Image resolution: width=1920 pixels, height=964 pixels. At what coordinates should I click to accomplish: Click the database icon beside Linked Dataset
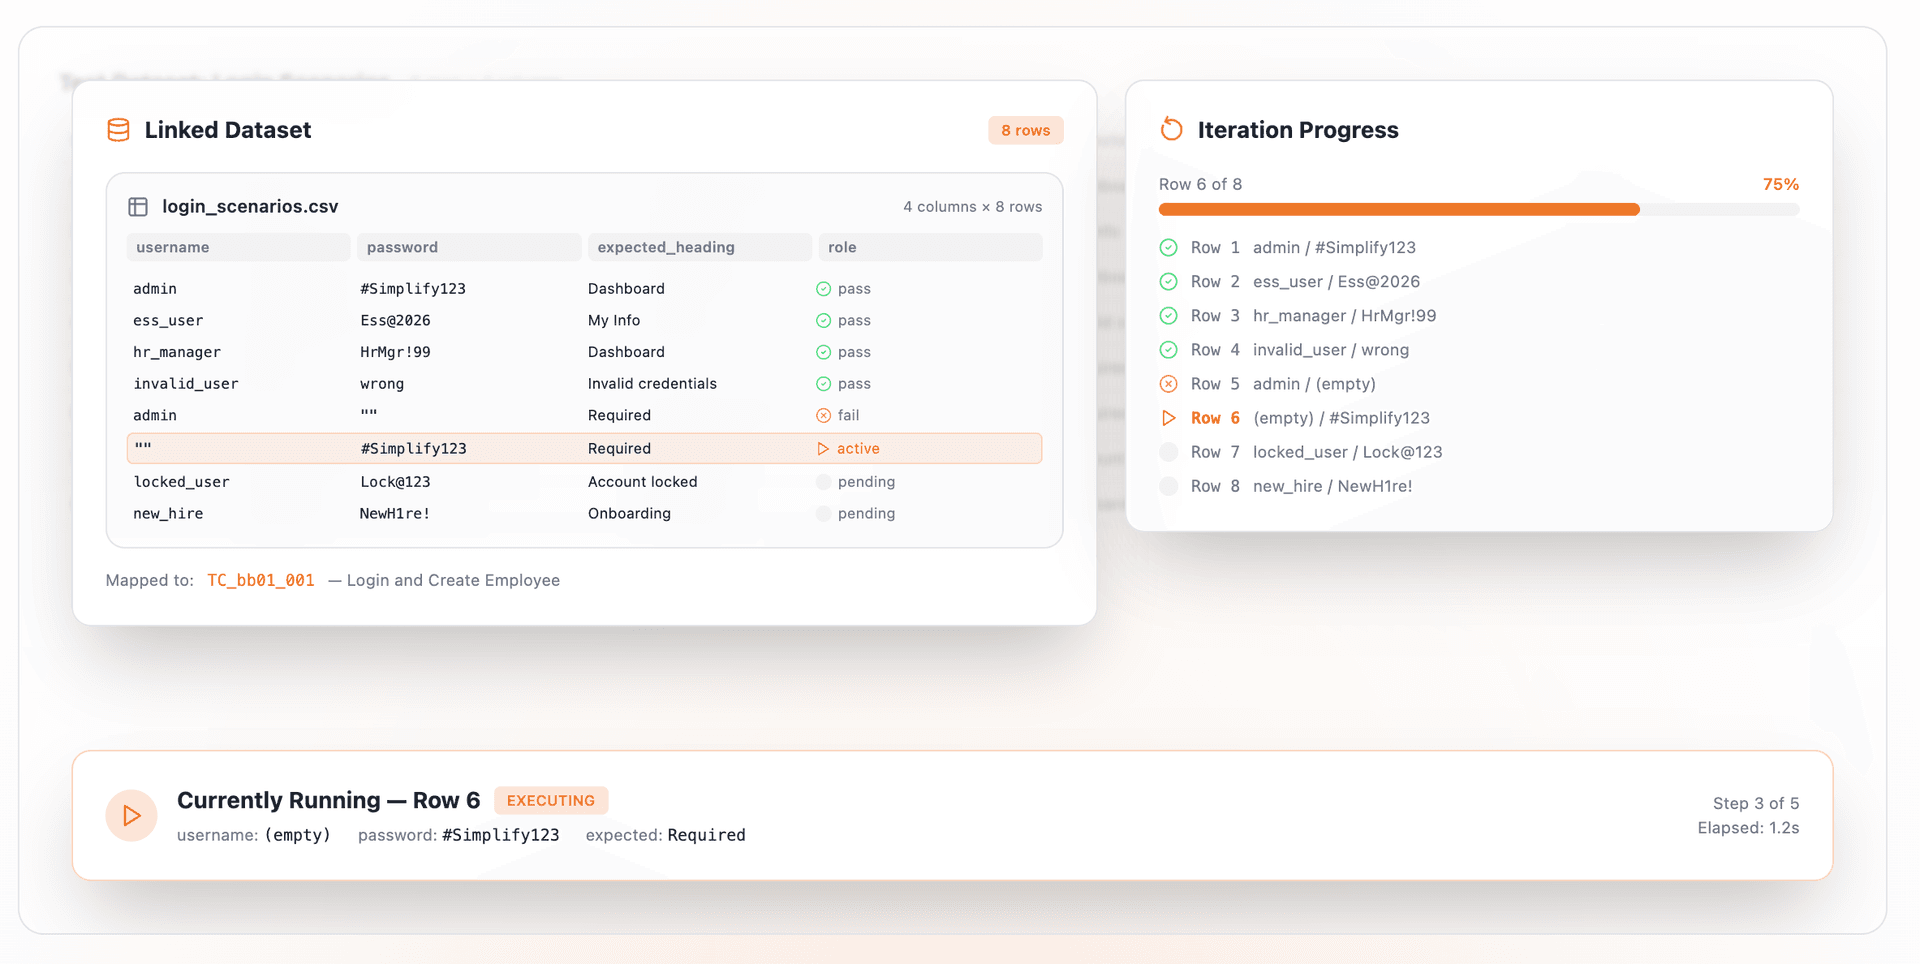coord(118,129)
